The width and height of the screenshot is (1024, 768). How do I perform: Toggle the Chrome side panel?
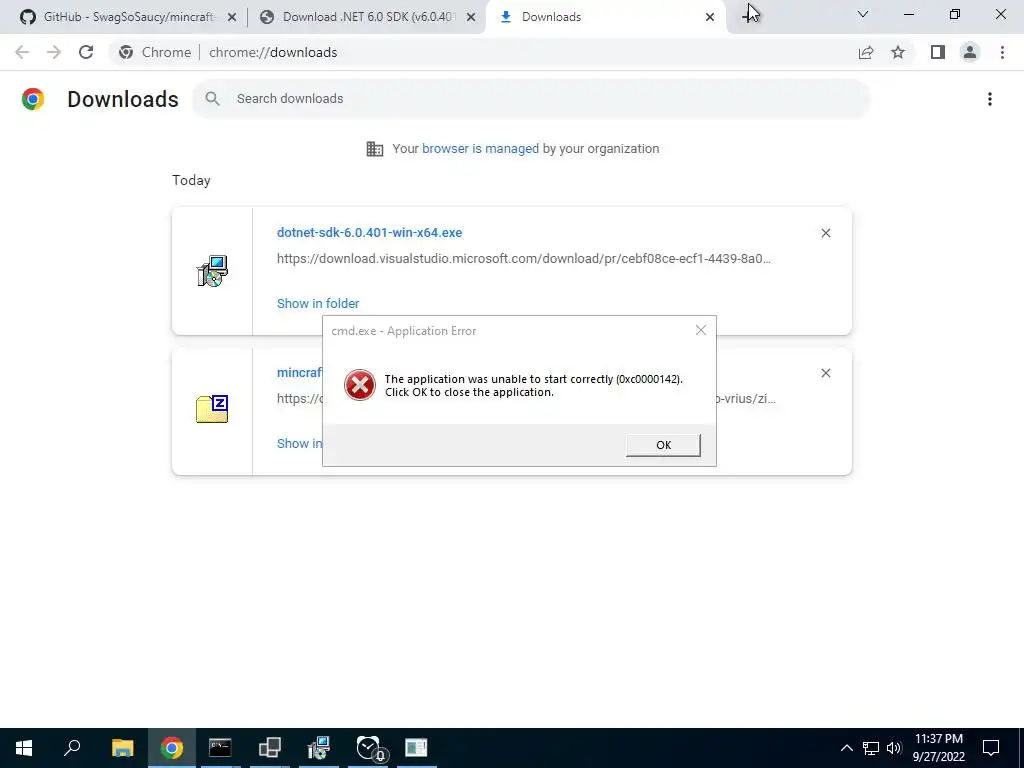tap(938, 52)
